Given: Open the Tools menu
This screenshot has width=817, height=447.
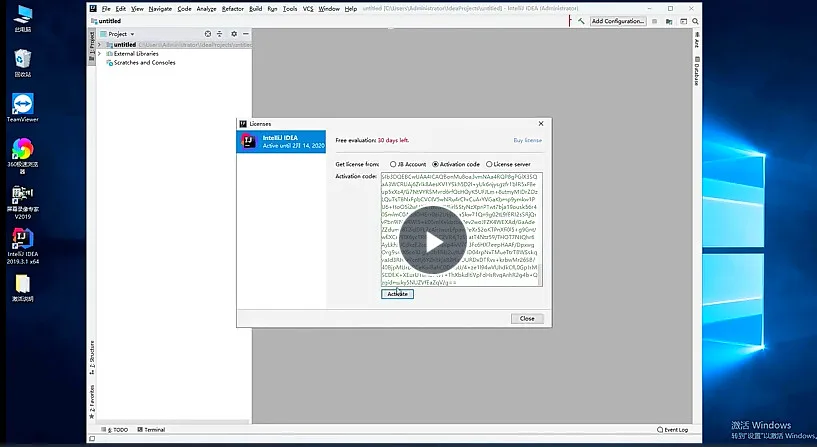Looking at the screenshot, I should tap(290, 9).
